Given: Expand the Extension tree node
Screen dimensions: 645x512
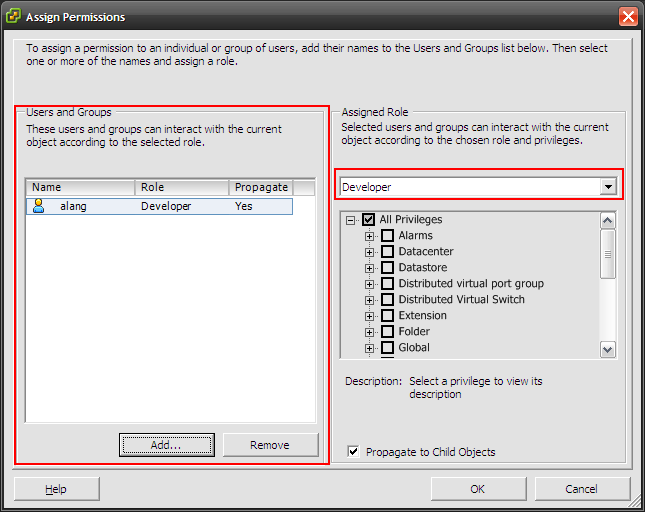Looking at the screenshot, I should click(x=369, y=317).
